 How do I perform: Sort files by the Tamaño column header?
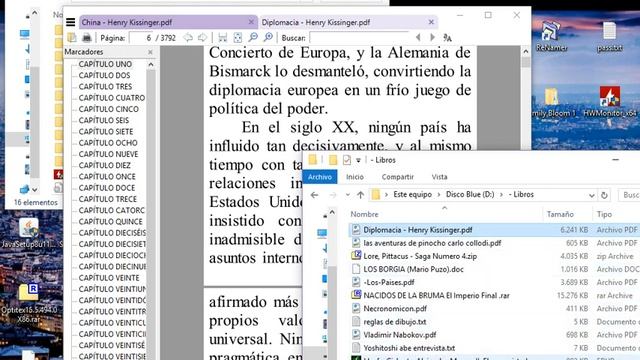click(x=560, y=214)
